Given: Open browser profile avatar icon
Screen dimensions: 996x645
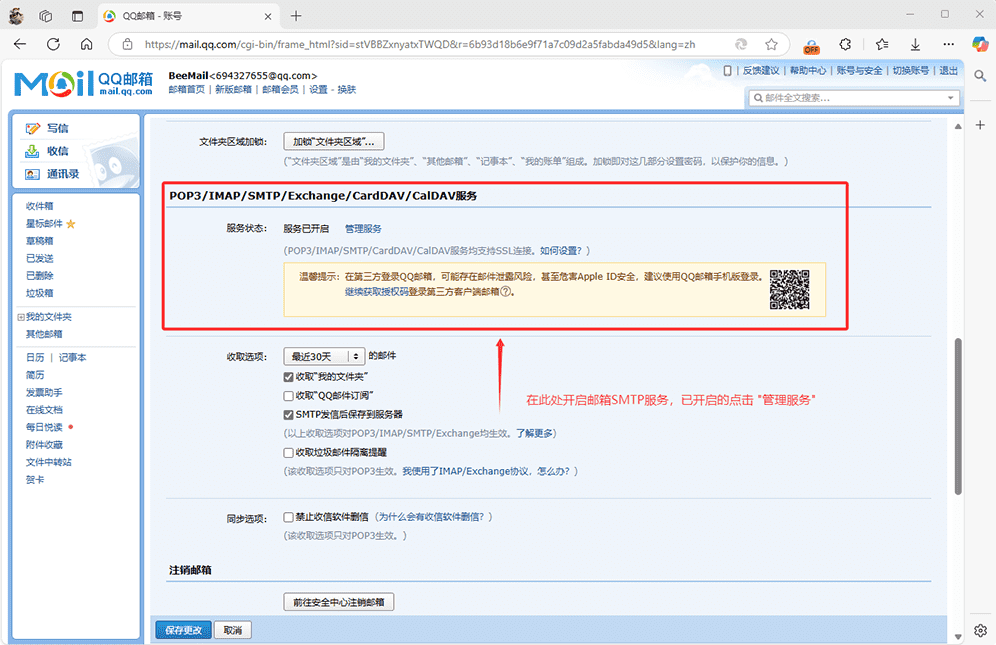Looking at the screenshot, I should point(16,16).
